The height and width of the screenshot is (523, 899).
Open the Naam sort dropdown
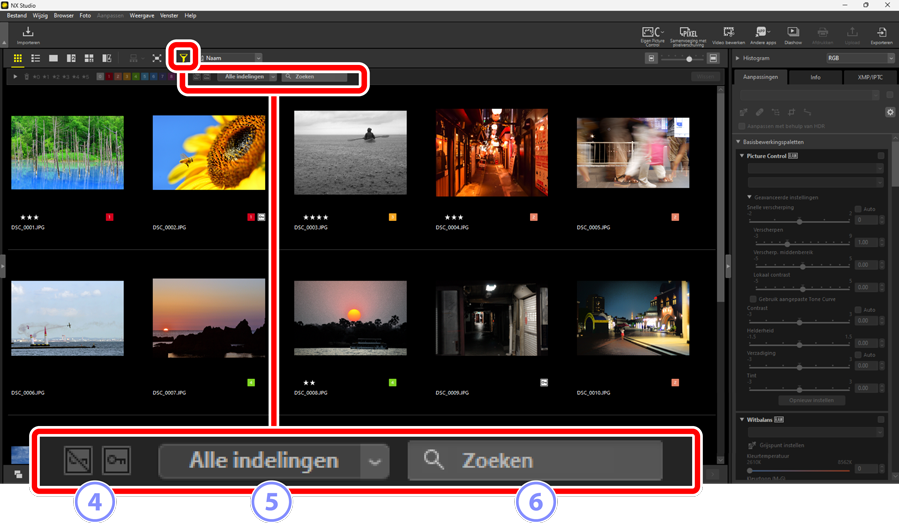(230, 58)
